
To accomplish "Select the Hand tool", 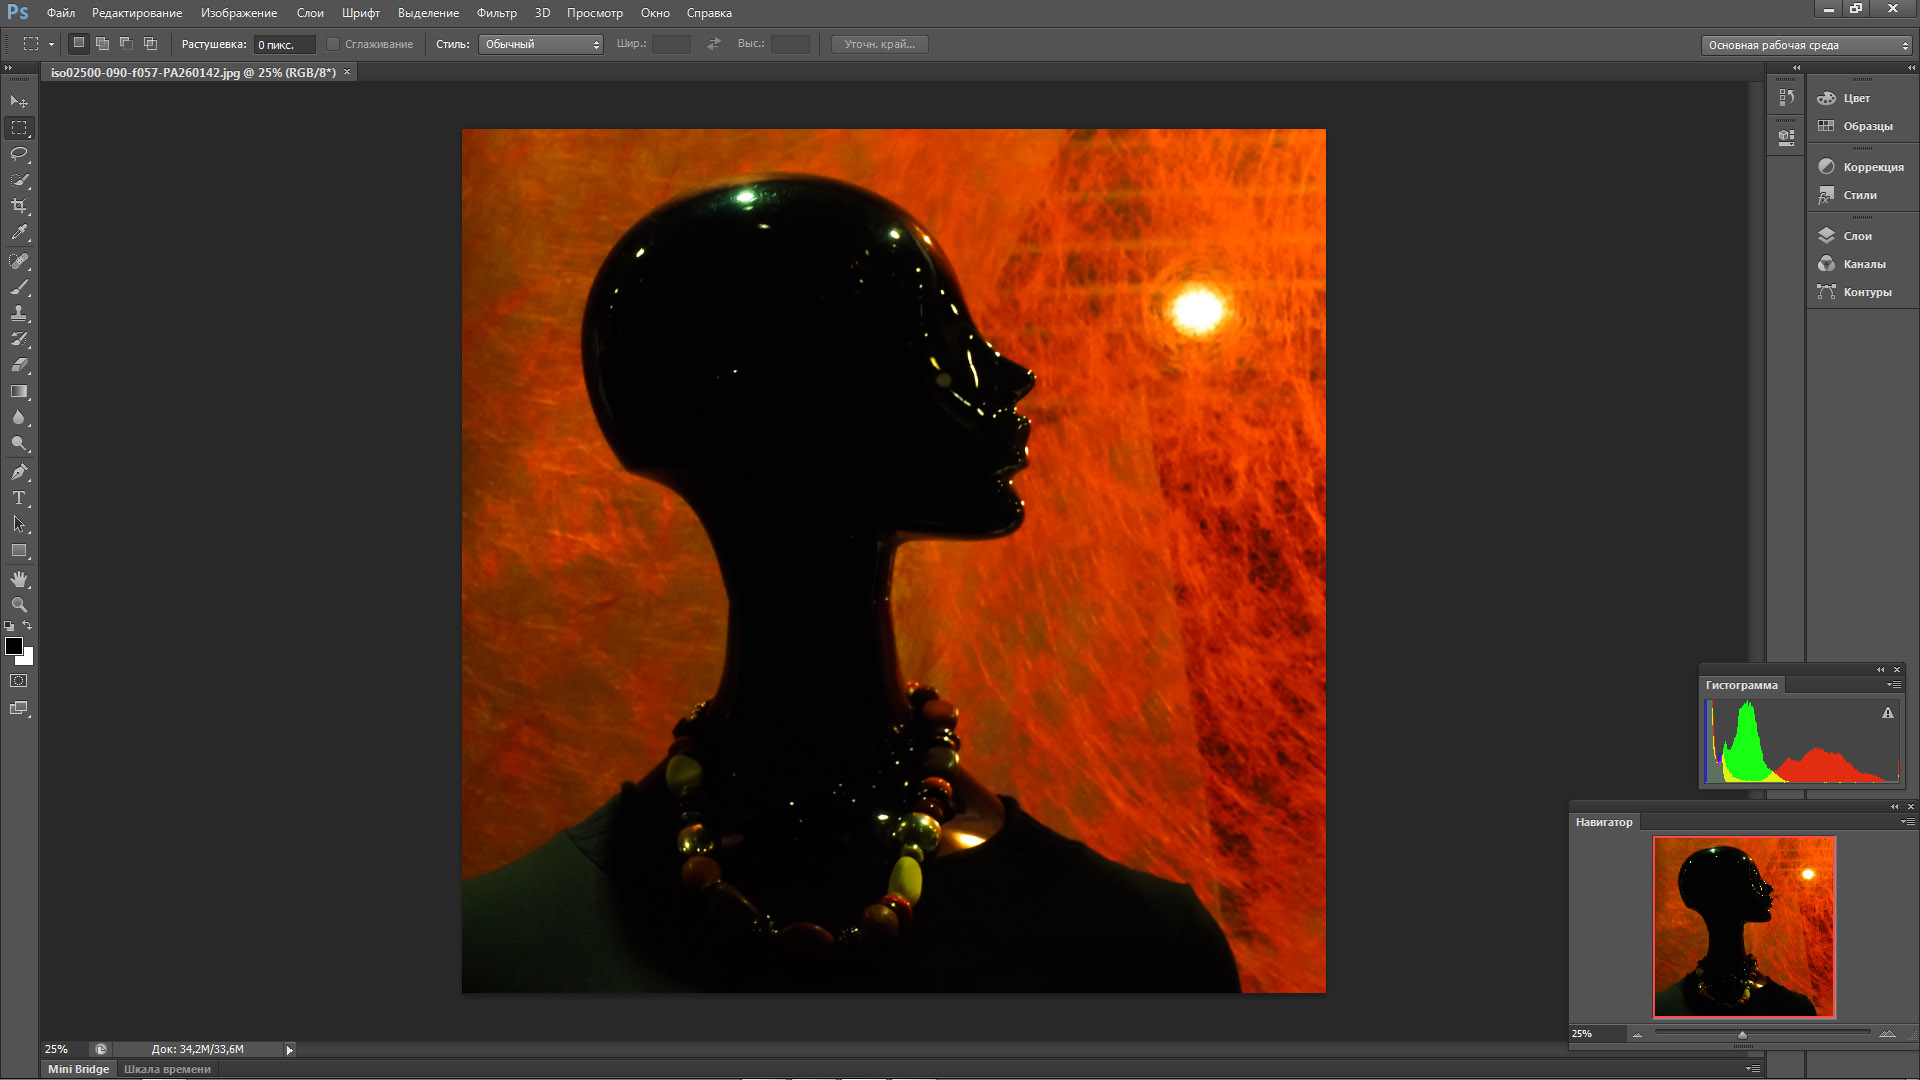I will pyautogui.click(x=19, y=579).
